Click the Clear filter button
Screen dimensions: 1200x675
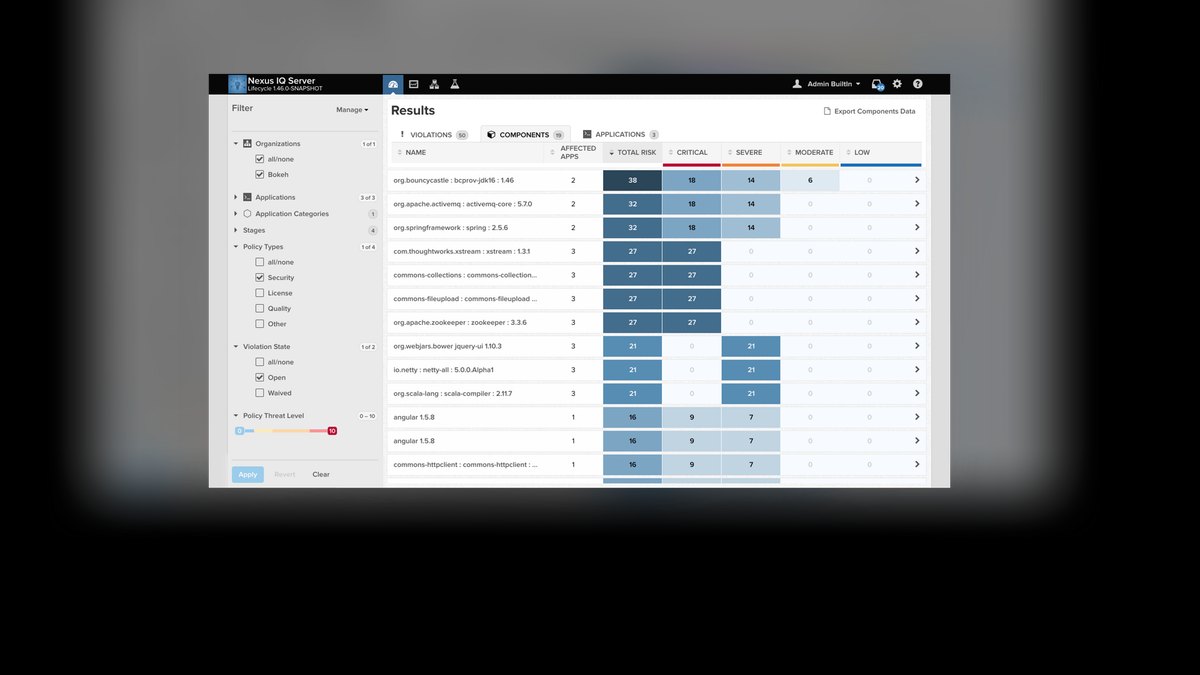pyautogui.click(x=321, y=474)
